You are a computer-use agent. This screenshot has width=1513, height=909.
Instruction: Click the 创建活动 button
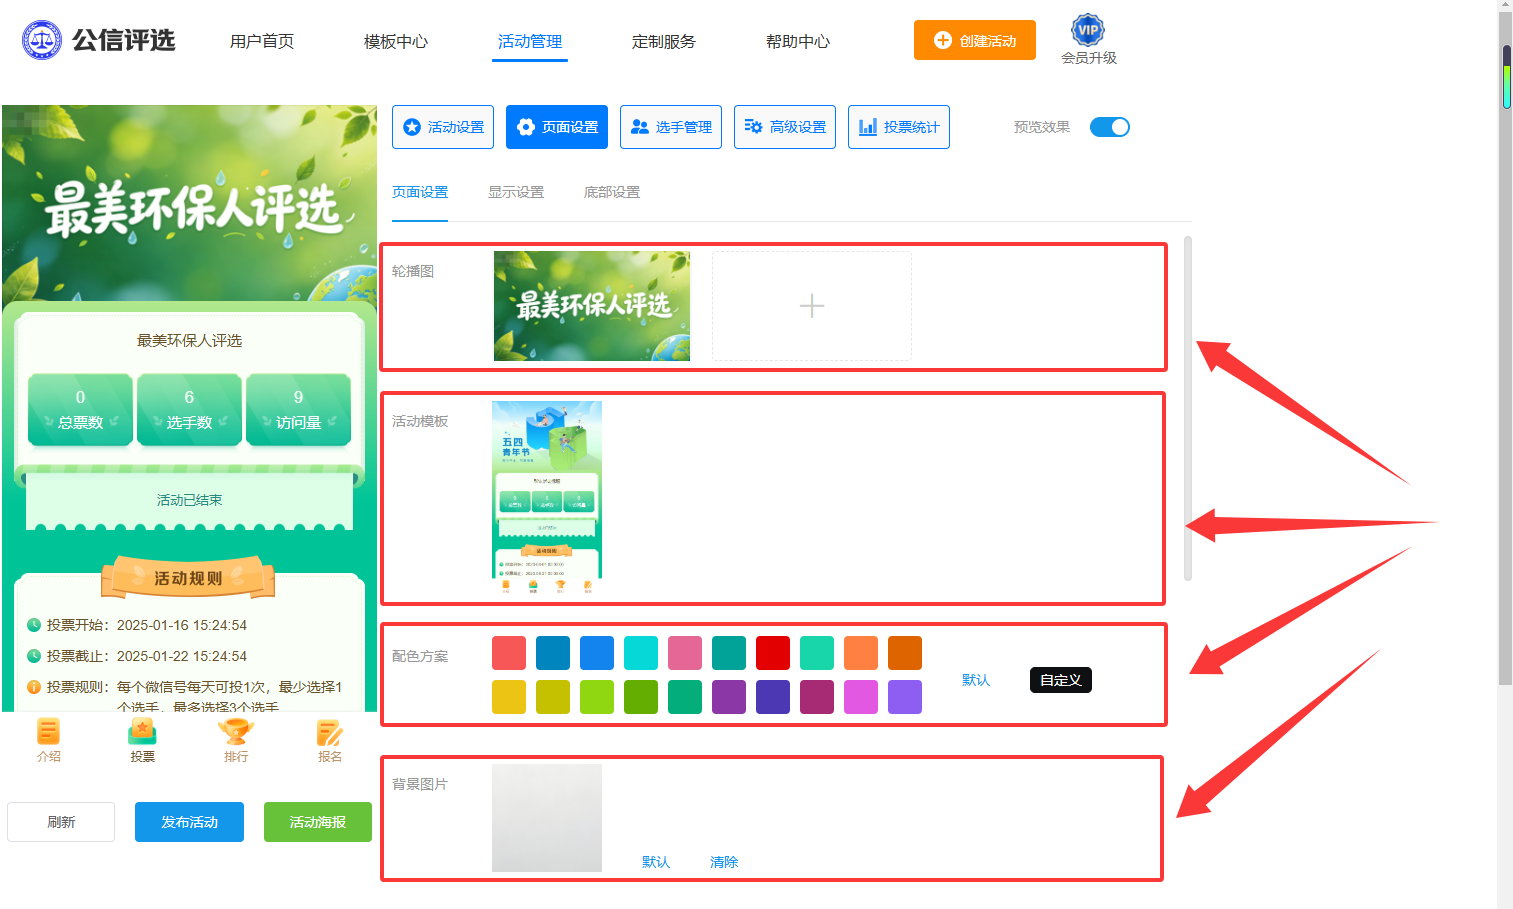point(975,40)
